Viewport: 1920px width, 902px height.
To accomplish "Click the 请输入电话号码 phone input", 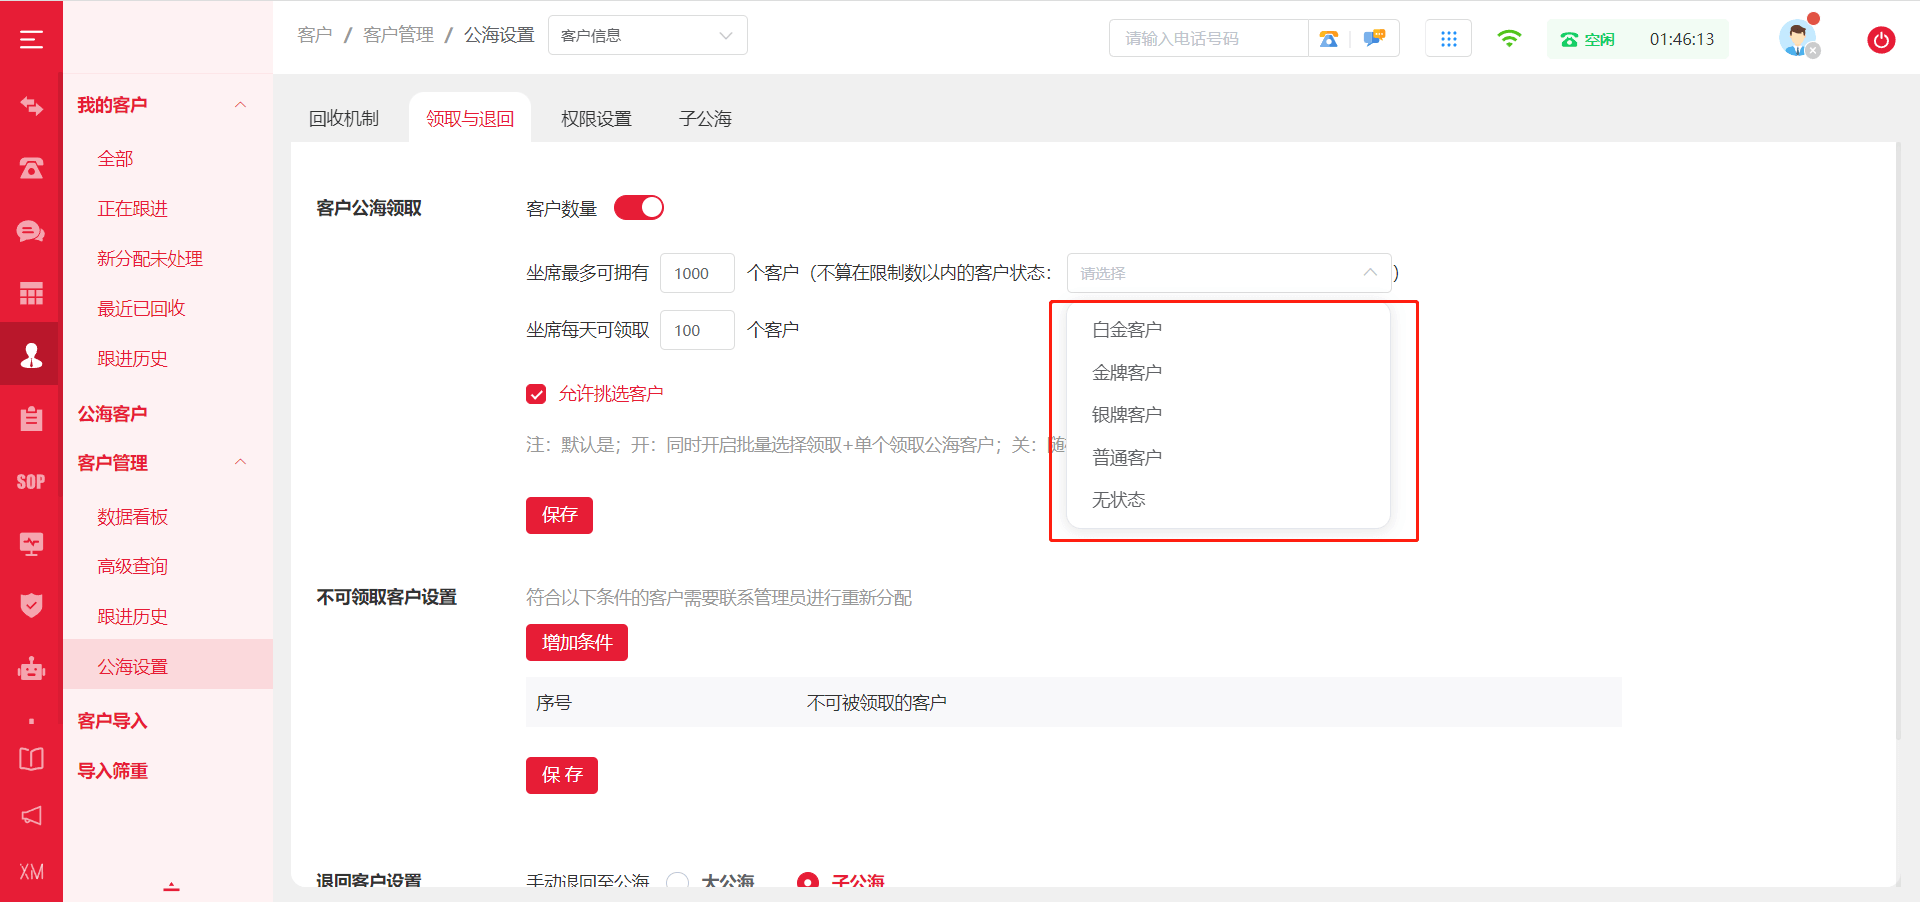I will (x=1209, y=39).
